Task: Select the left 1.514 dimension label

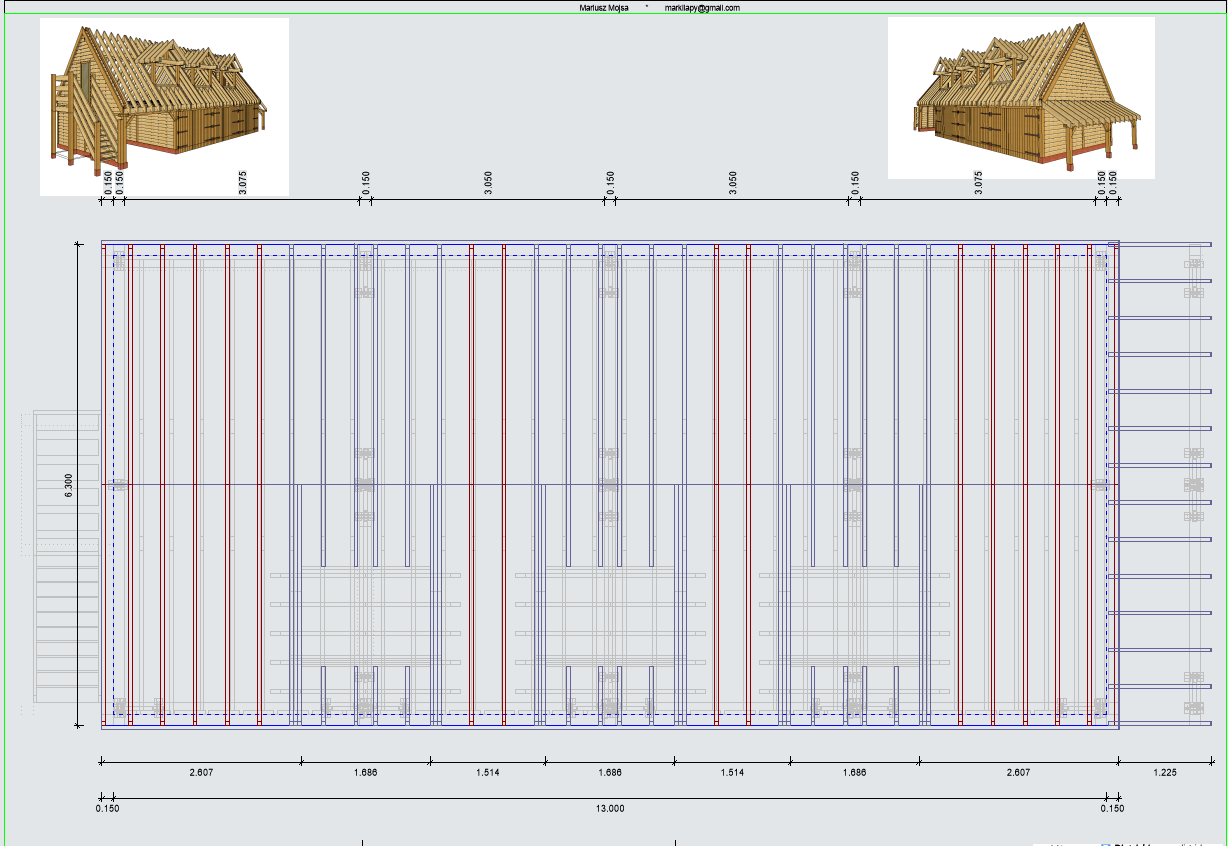Action: pyautogui.click(x=488, y=773)
